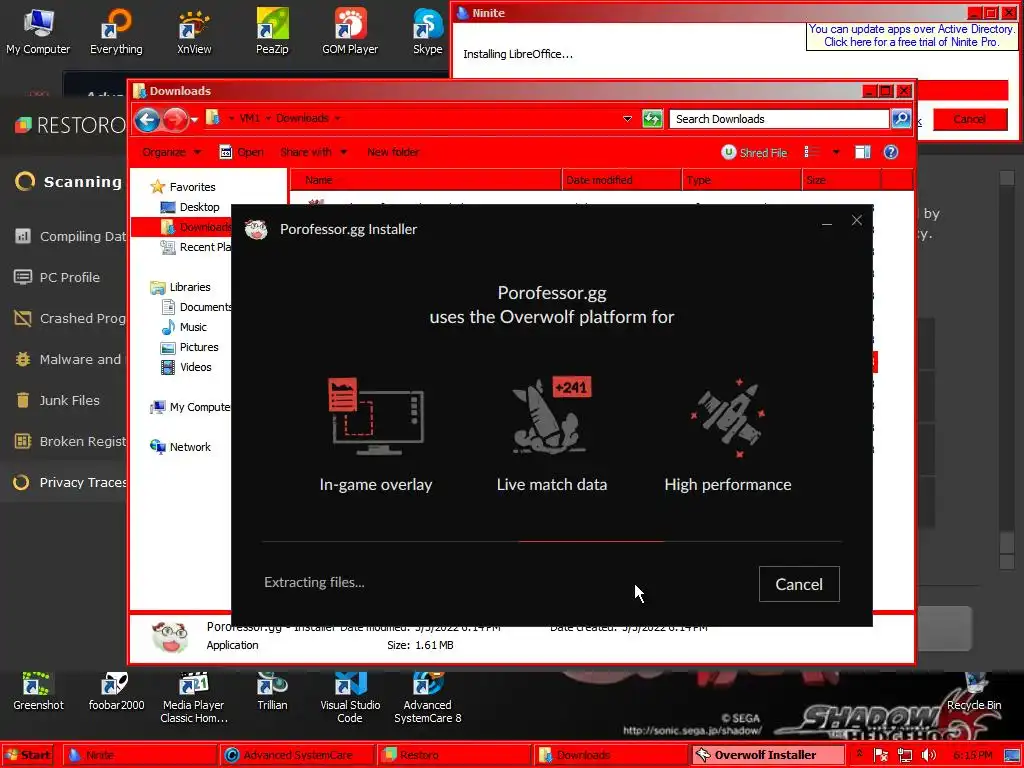Expand the VM1 breadcrumb arrow

click(x=268, y=118)
